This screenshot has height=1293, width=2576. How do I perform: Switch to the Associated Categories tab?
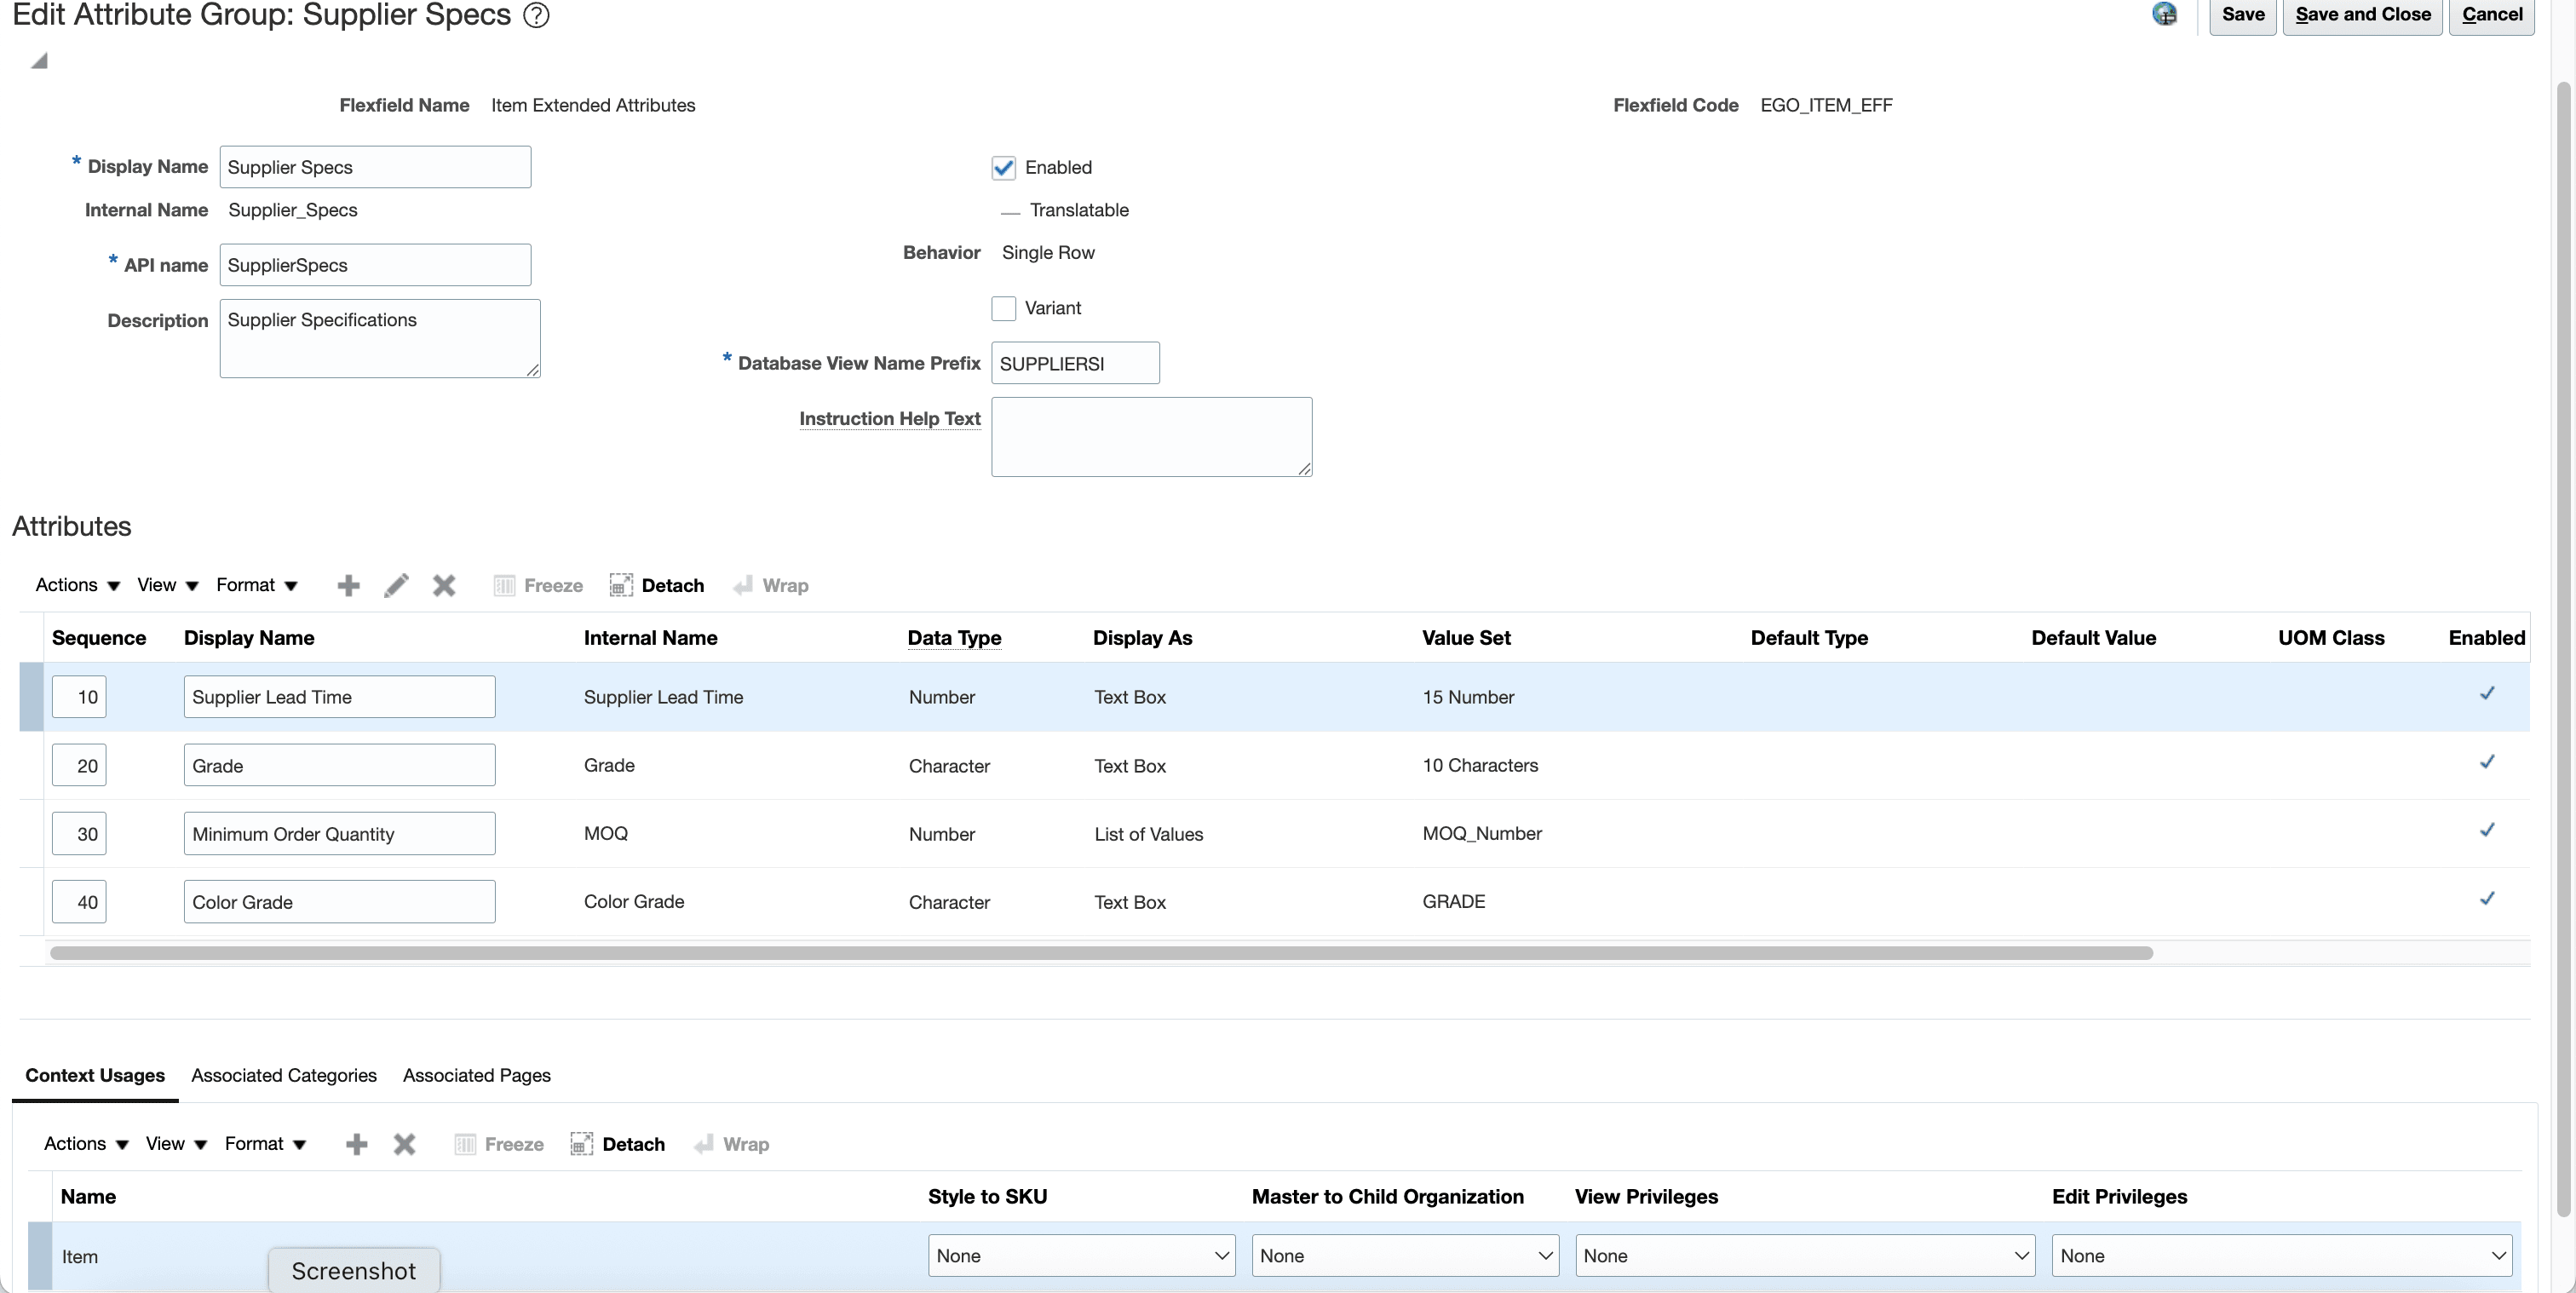[x=284, y=1076]
